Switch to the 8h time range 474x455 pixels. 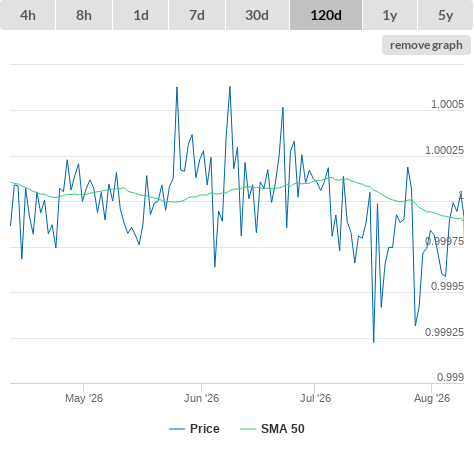coord(84,15)
